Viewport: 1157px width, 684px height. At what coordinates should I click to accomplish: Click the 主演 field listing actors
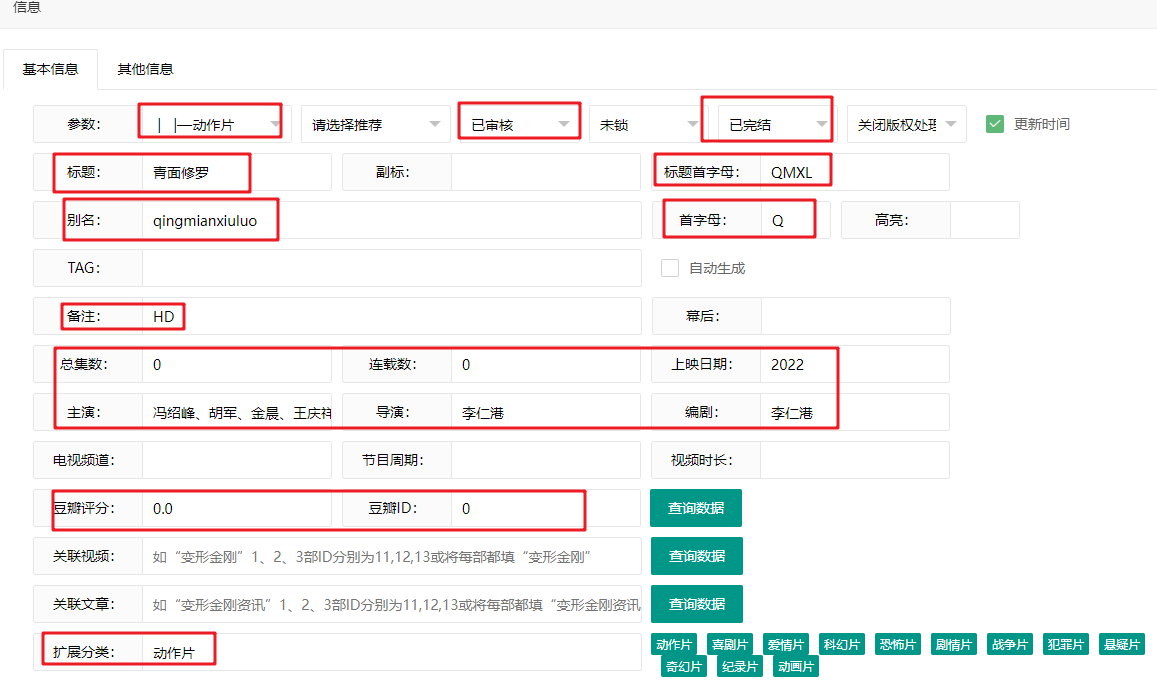click(x=236, y=412)
